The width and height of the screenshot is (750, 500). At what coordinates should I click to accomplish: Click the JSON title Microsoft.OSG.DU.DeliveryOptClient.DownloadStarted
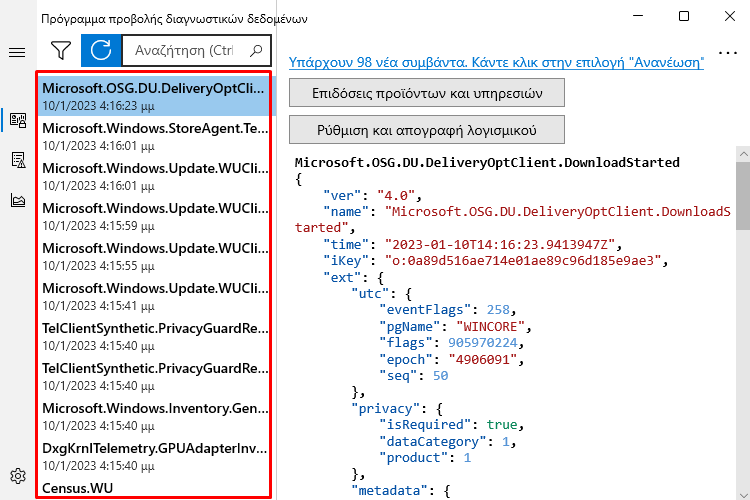point(487,163)
